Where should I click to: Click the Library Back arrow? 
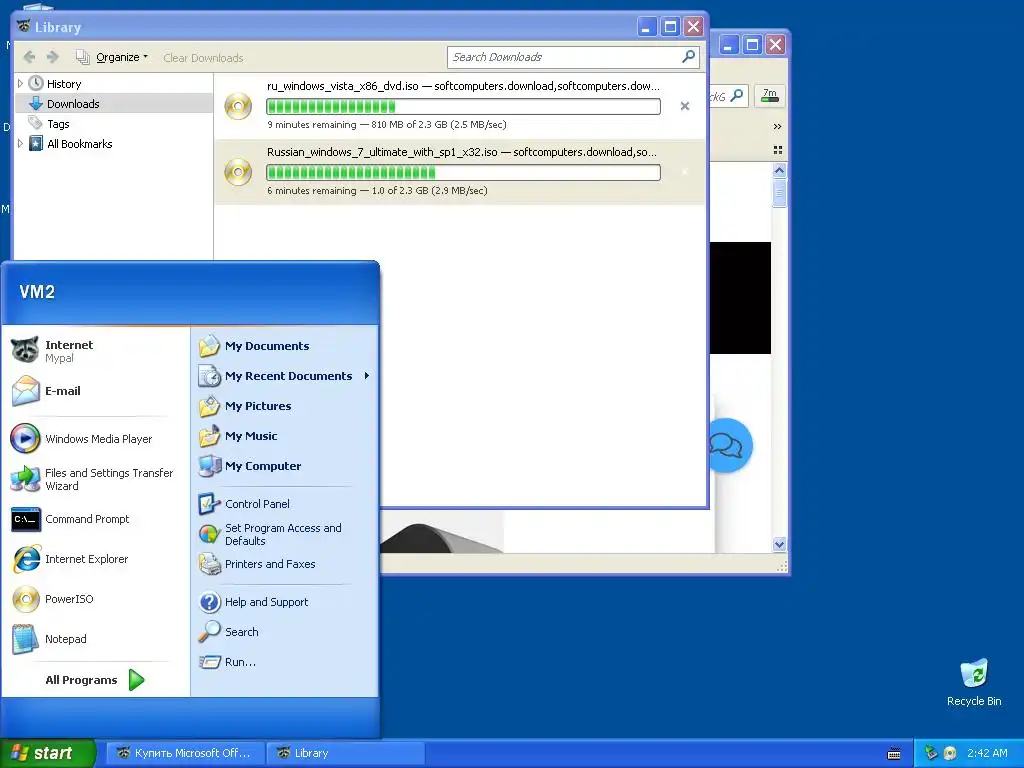(x=29, y=57)
